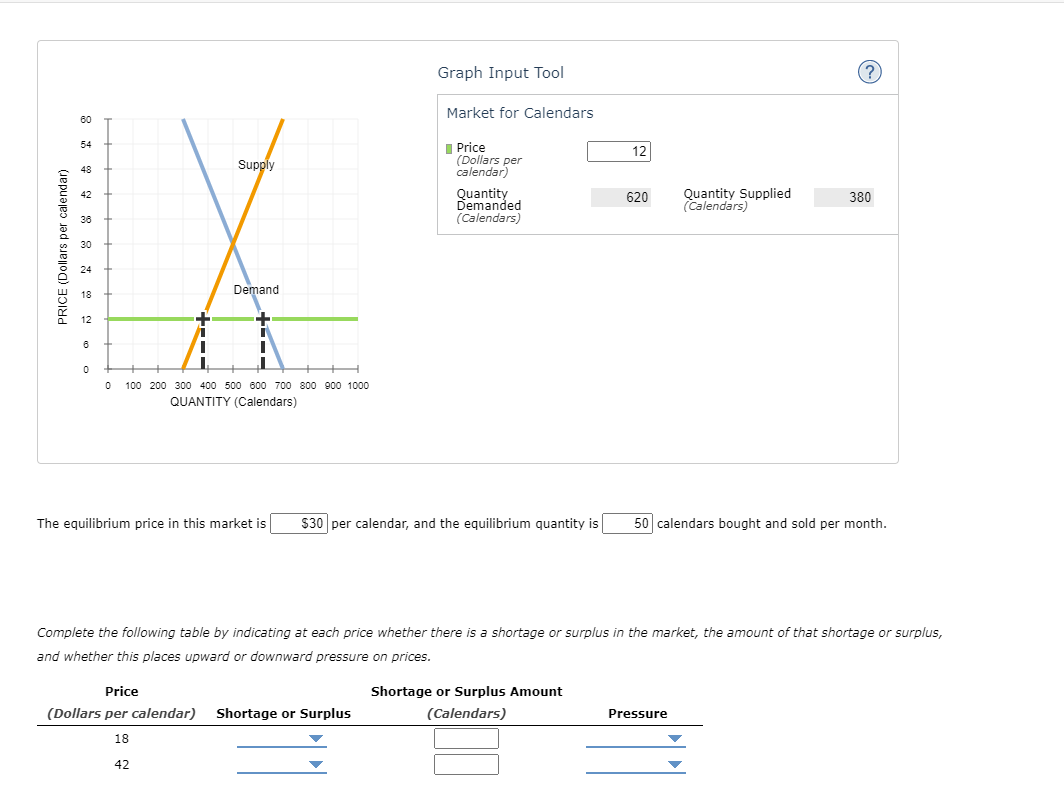Click the Quantity Demanded value of 620

click(621, 197)
